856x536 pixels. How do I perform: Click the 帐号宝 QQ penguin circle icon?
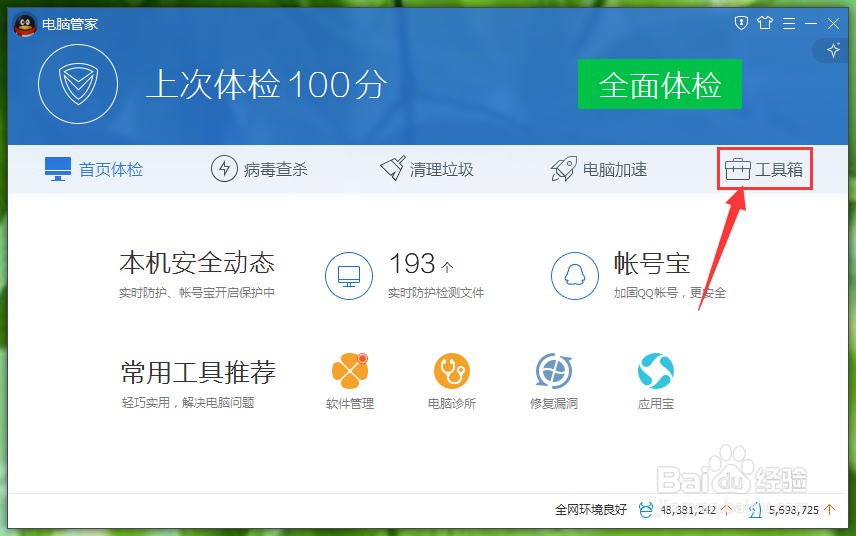tap(574, 276)
